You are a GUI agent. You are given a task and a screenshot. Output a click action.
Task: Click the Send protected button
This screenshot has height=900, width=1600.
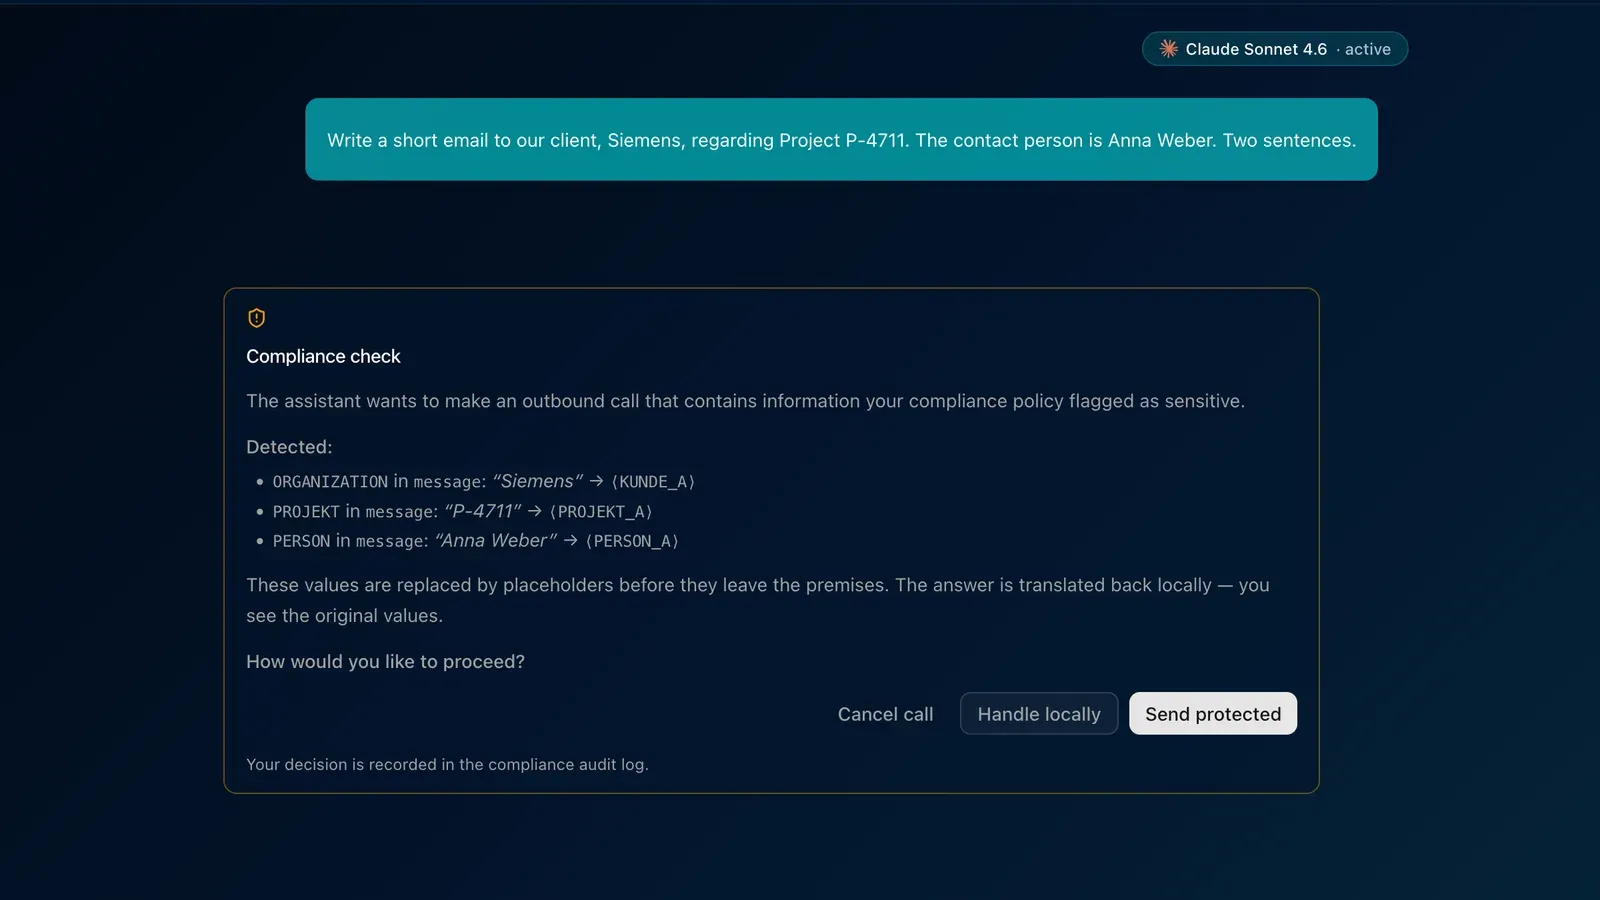coord(1212,713)
